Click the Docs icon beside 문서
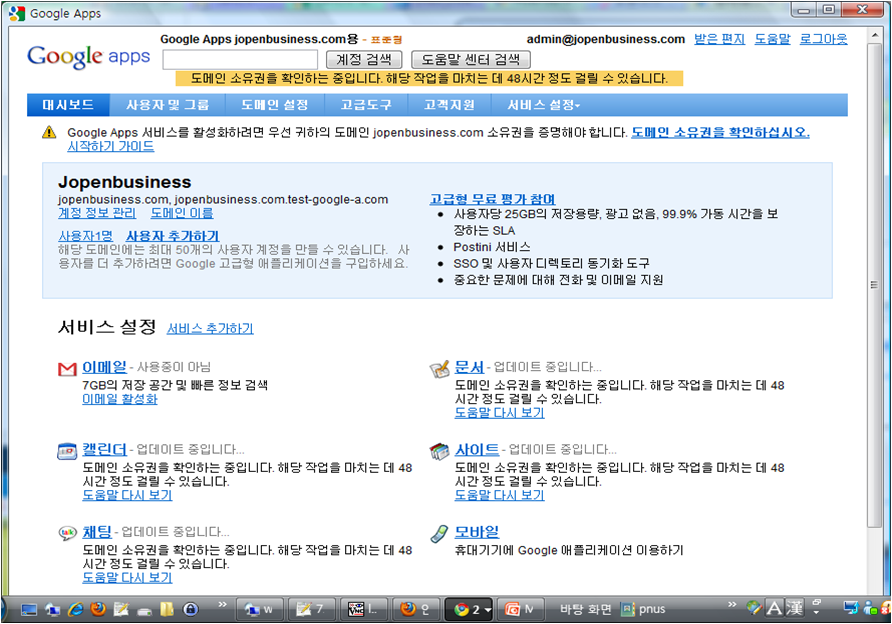The height and width of the screenshot is (624, 892). point(439,369)
